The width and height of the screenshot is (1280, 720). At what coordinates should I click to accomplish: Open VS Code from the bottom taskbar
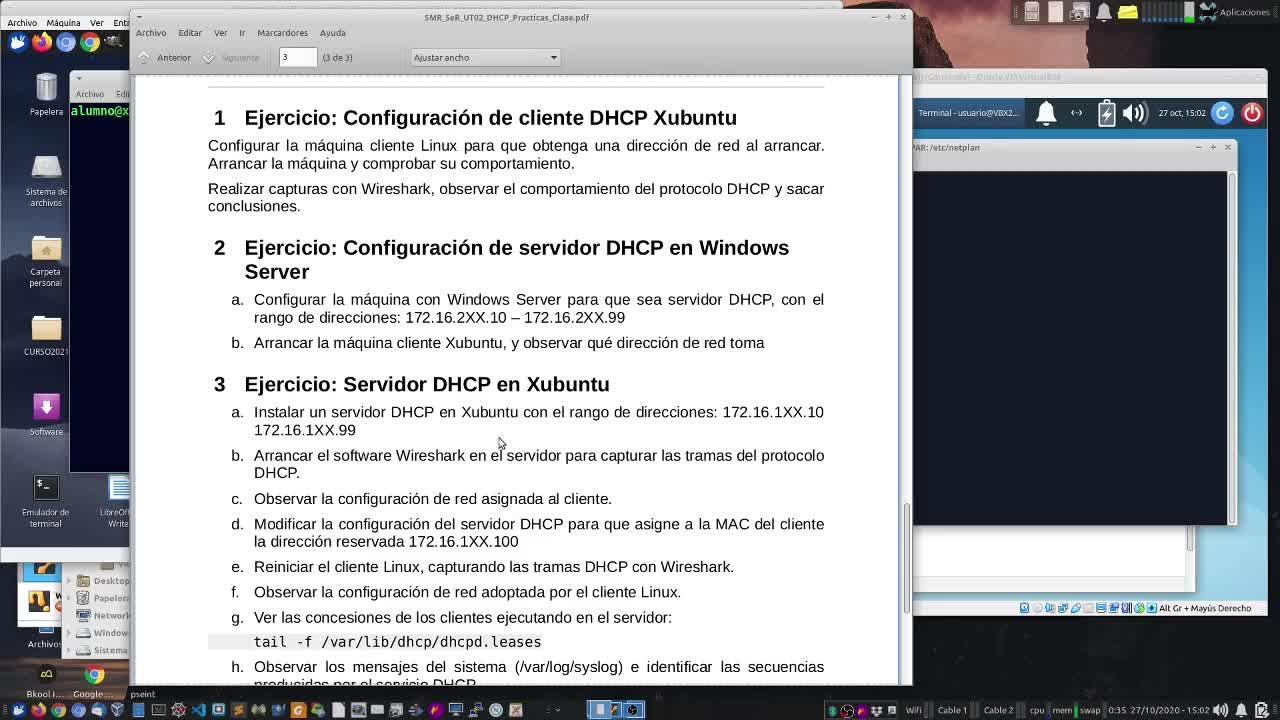point(198,710)
